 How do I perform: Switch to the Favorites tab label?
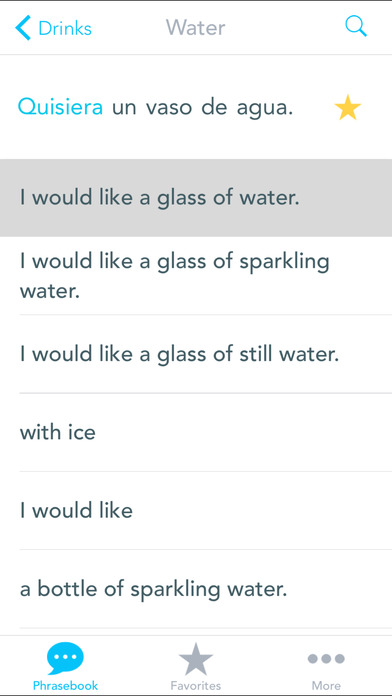196,685
